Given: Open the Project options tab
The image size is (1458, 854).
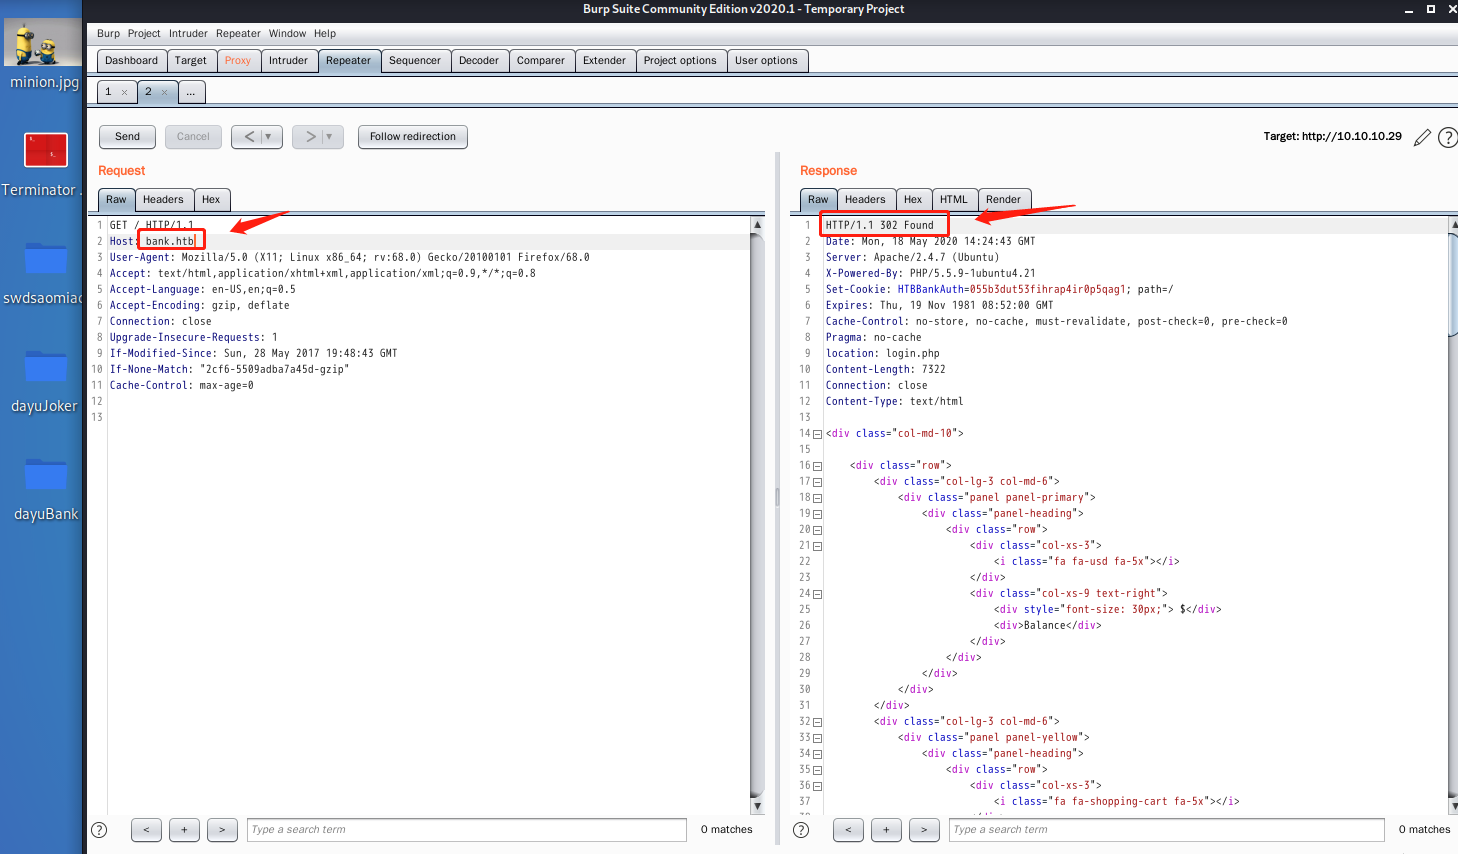Looking at the screenshot, I should pyautogui.click(x=680, y=61).
